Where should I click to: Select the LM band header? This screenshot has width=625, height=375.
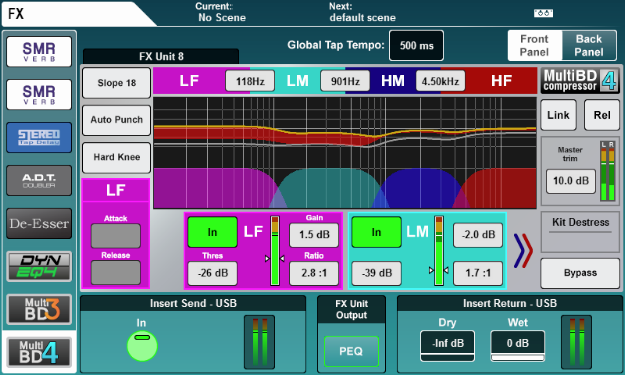pyautogui.click(x=297, y=81)
